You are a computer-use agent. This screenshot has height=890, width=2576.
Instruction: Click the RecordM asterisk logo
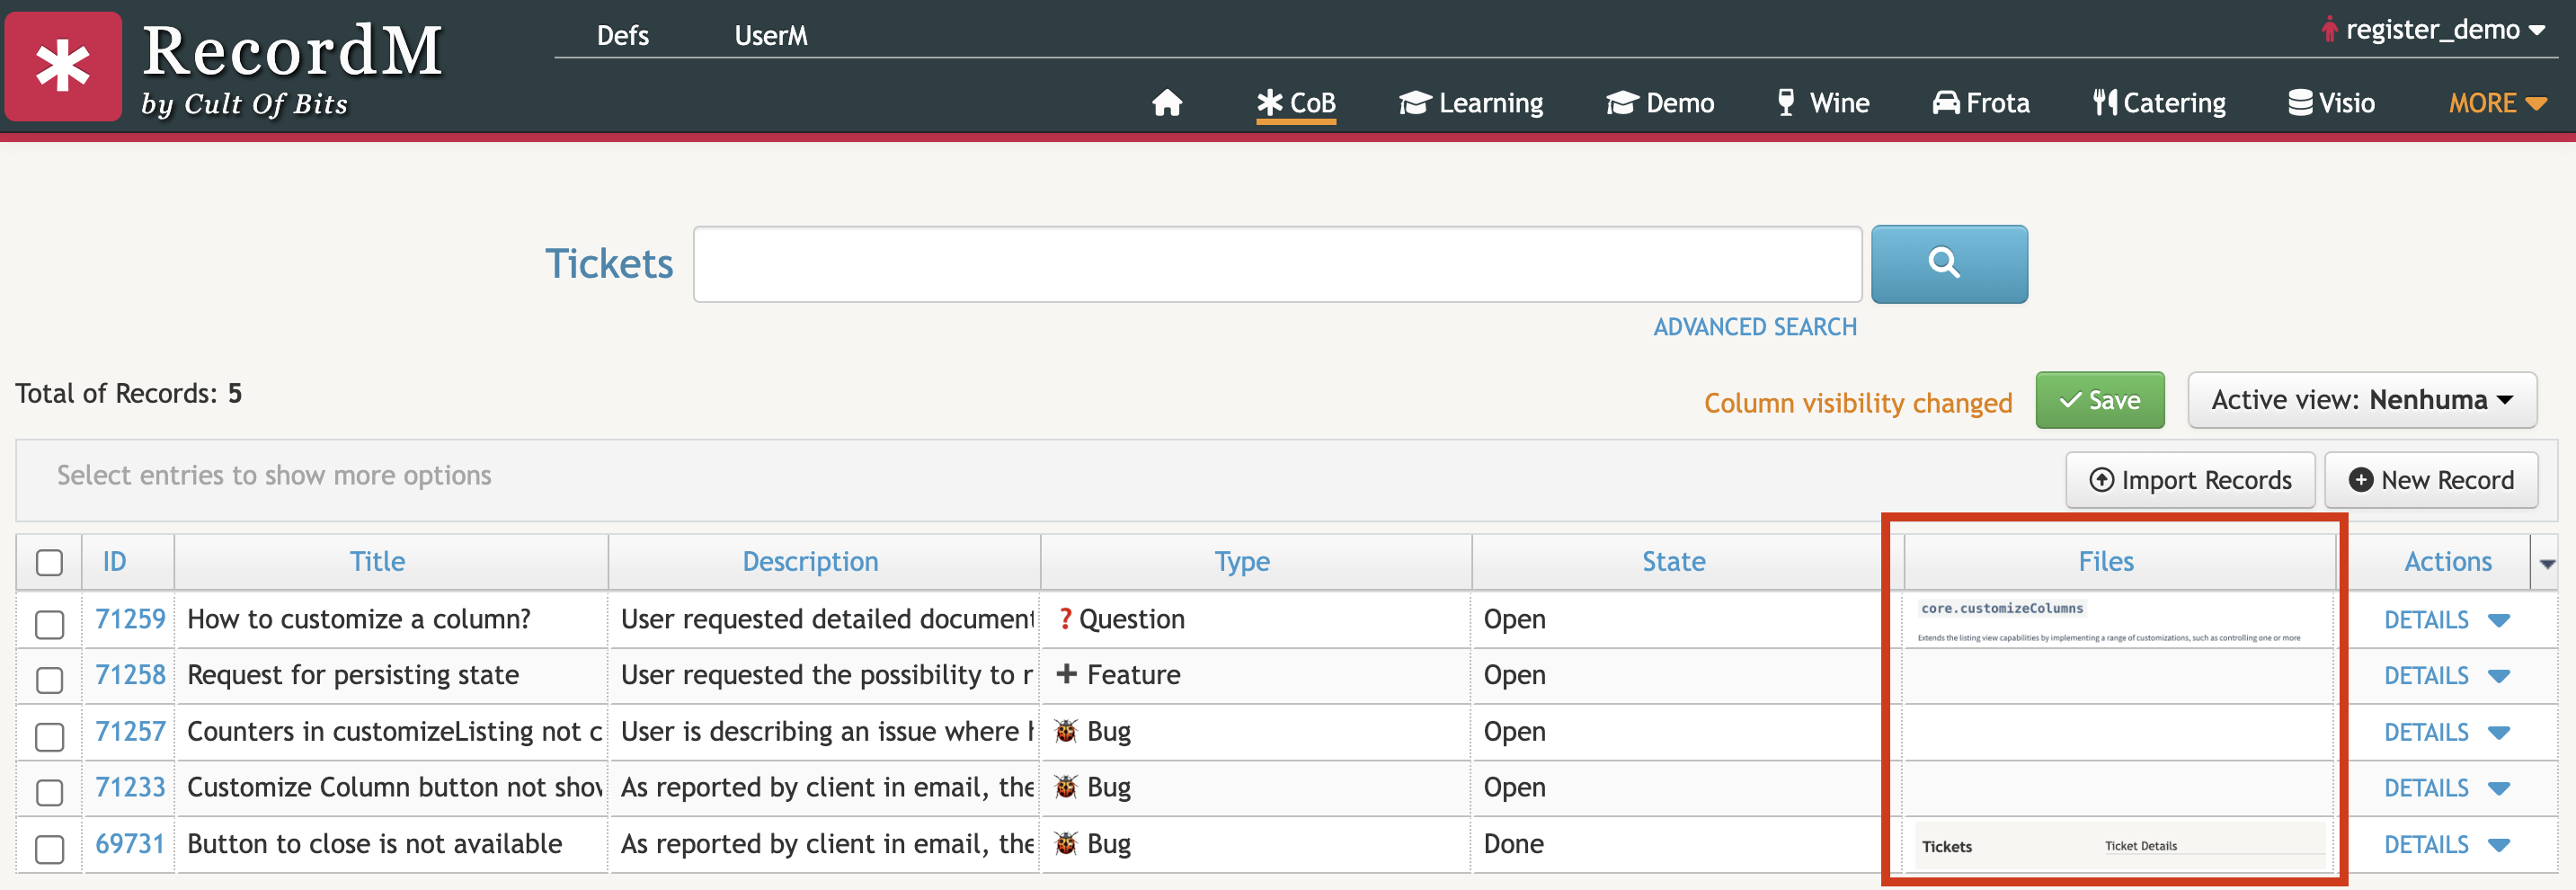[63, 67]
